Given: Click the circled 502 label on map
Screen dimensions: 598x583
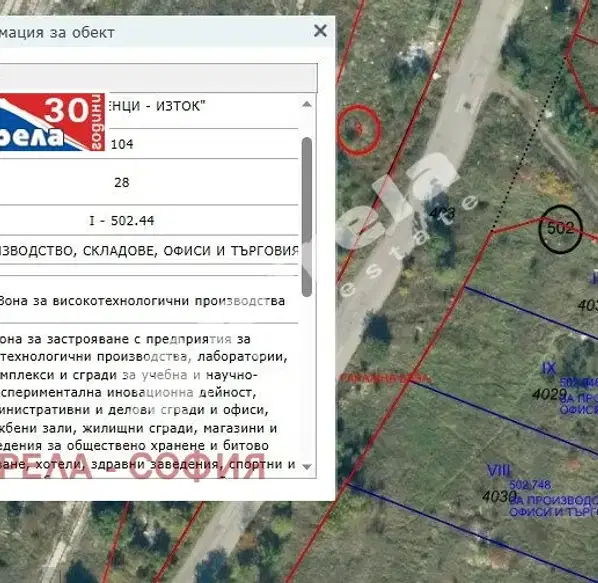Looking at the screenshot, I should [x=560, y=229].
